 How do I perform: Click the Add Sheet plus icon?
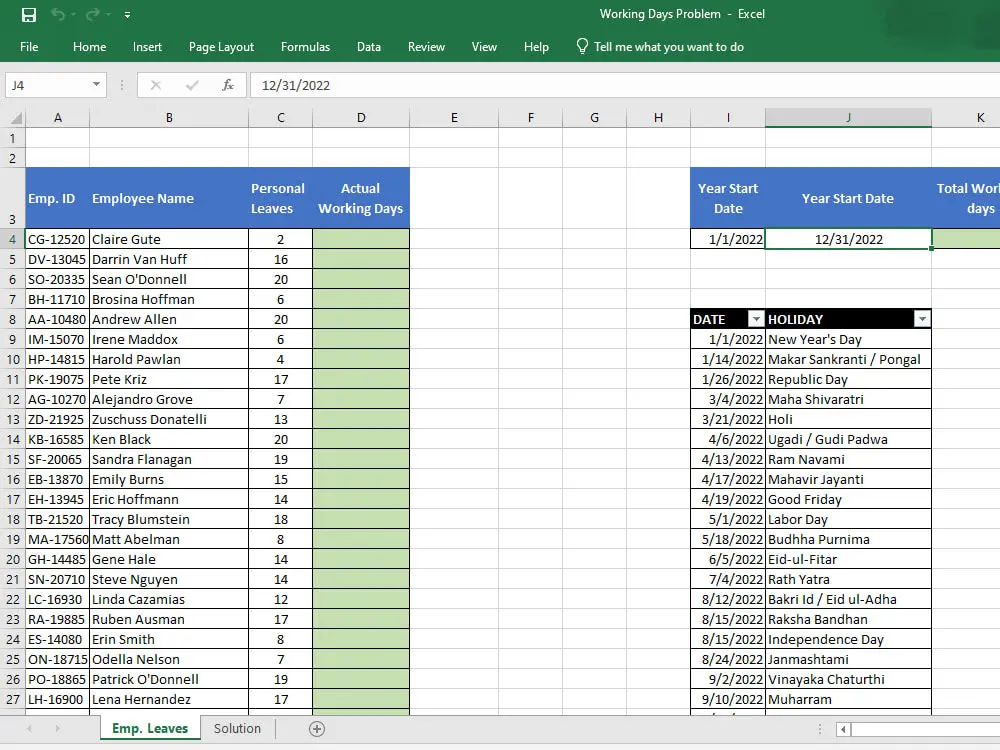click(316, 729)
